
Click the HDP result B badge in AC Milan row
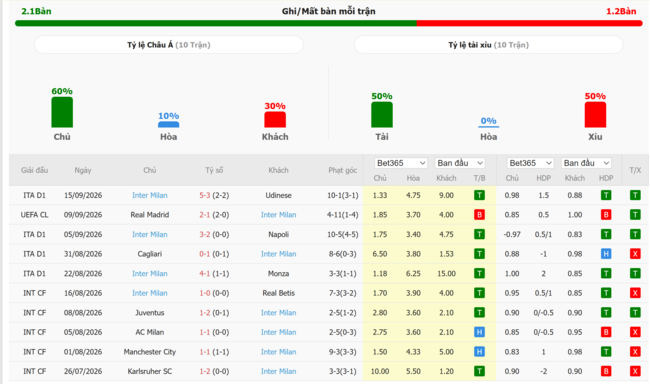point(606,332)
